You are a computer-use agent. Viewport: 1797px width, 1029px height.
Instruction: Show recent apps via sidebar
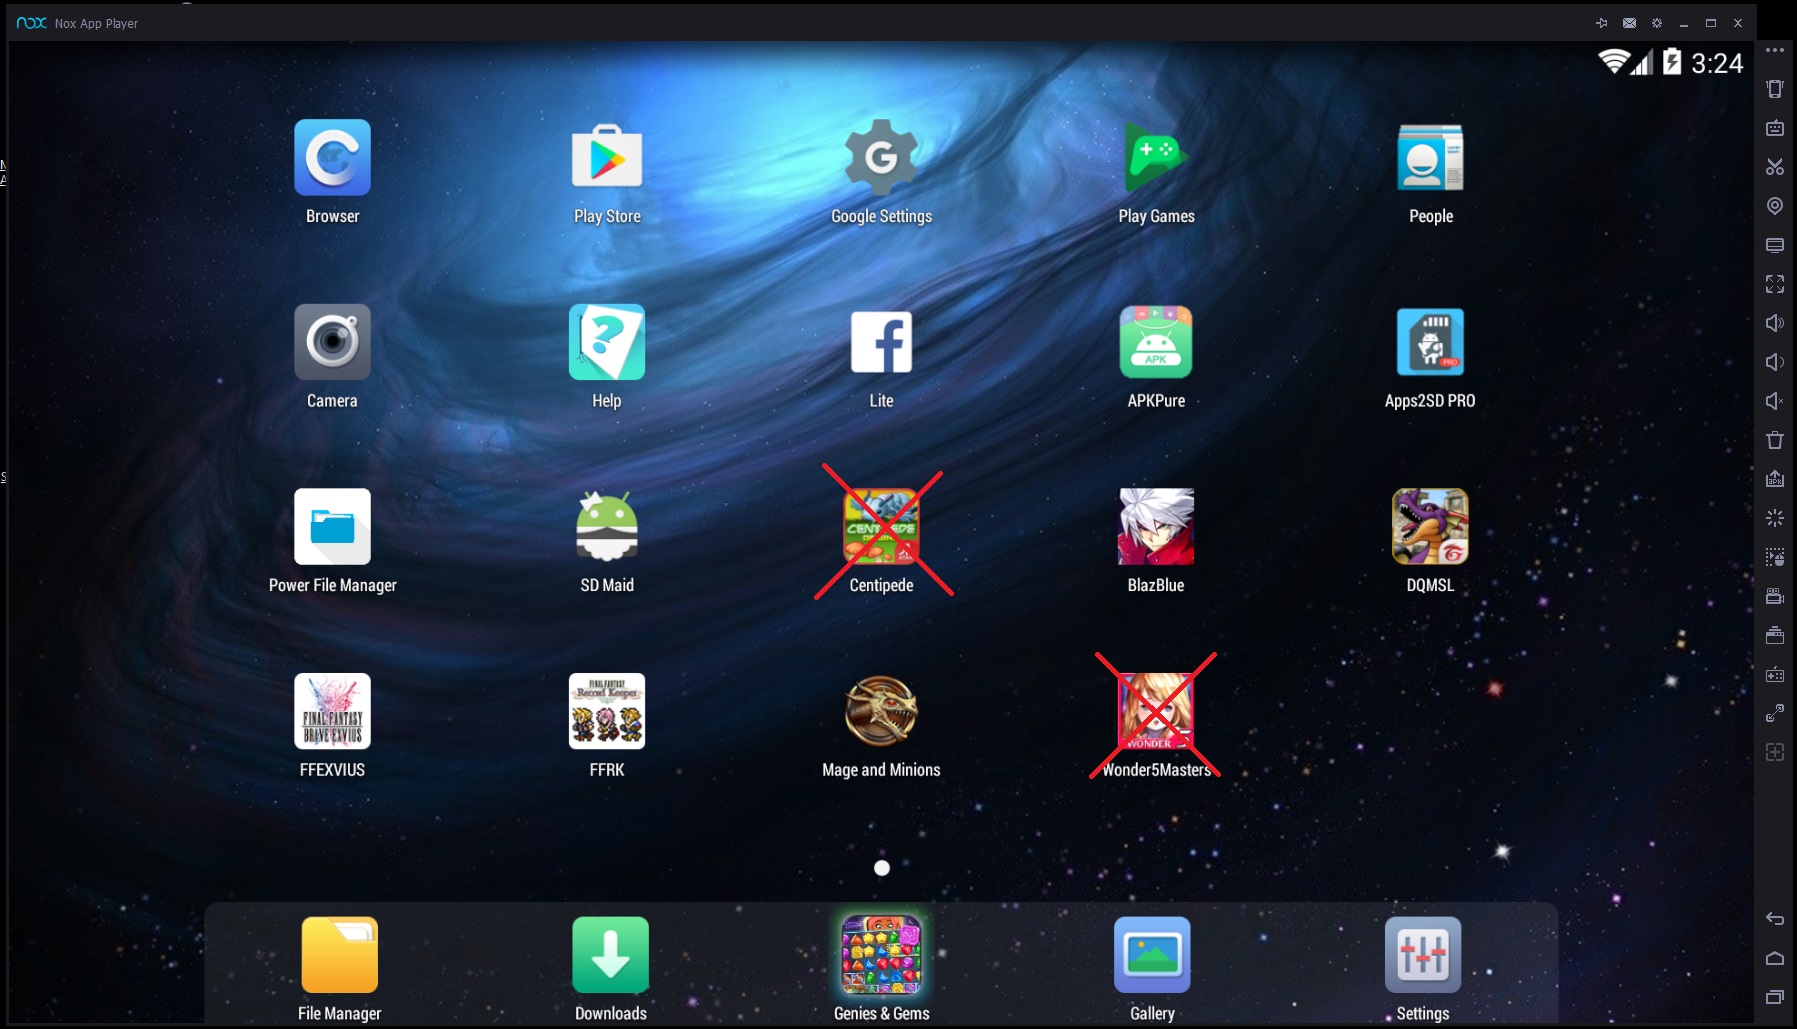click(1775, 997)
